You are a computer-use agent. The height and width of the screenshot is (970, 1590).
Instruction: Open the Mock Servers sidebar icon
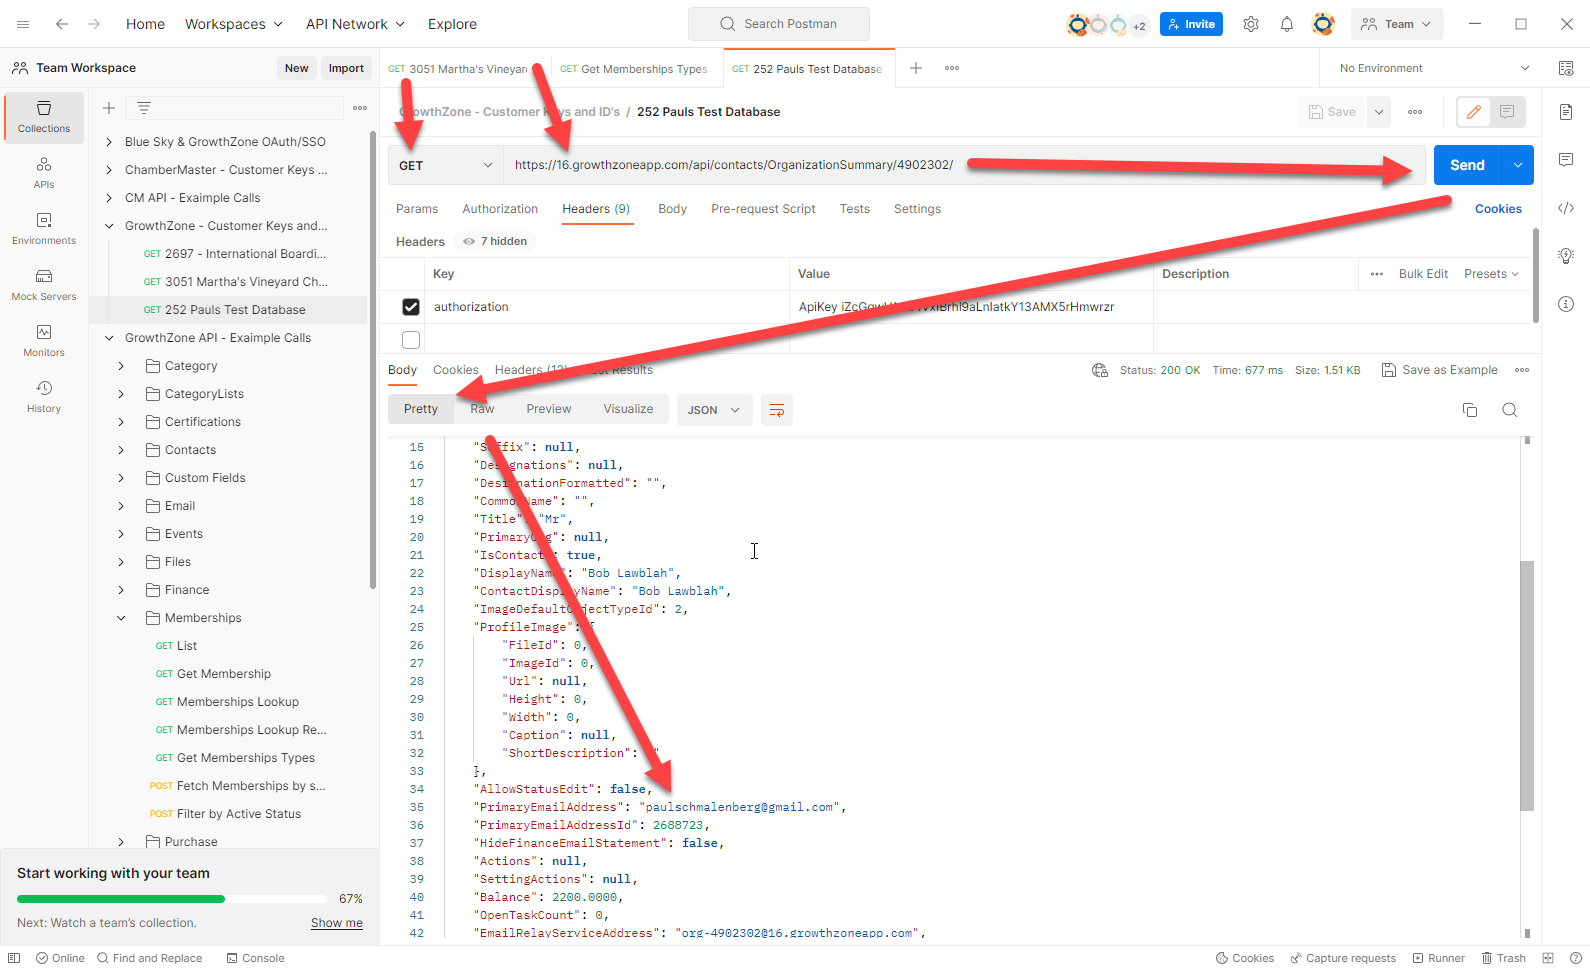(x=44, y=284)
